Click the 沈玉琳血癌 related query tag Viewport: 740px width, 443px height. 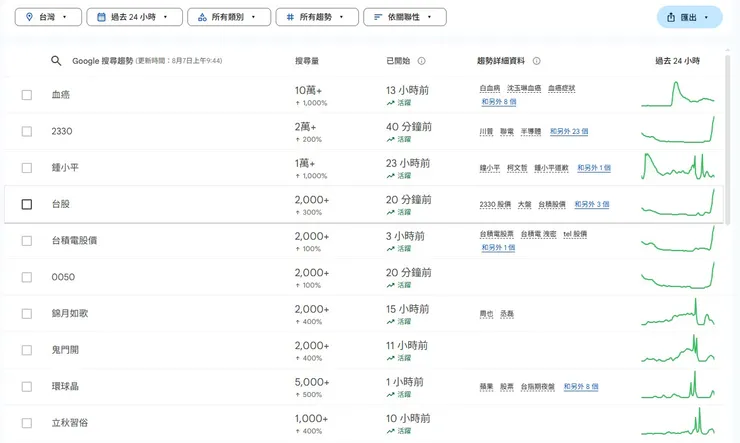[x=524, y=88]
